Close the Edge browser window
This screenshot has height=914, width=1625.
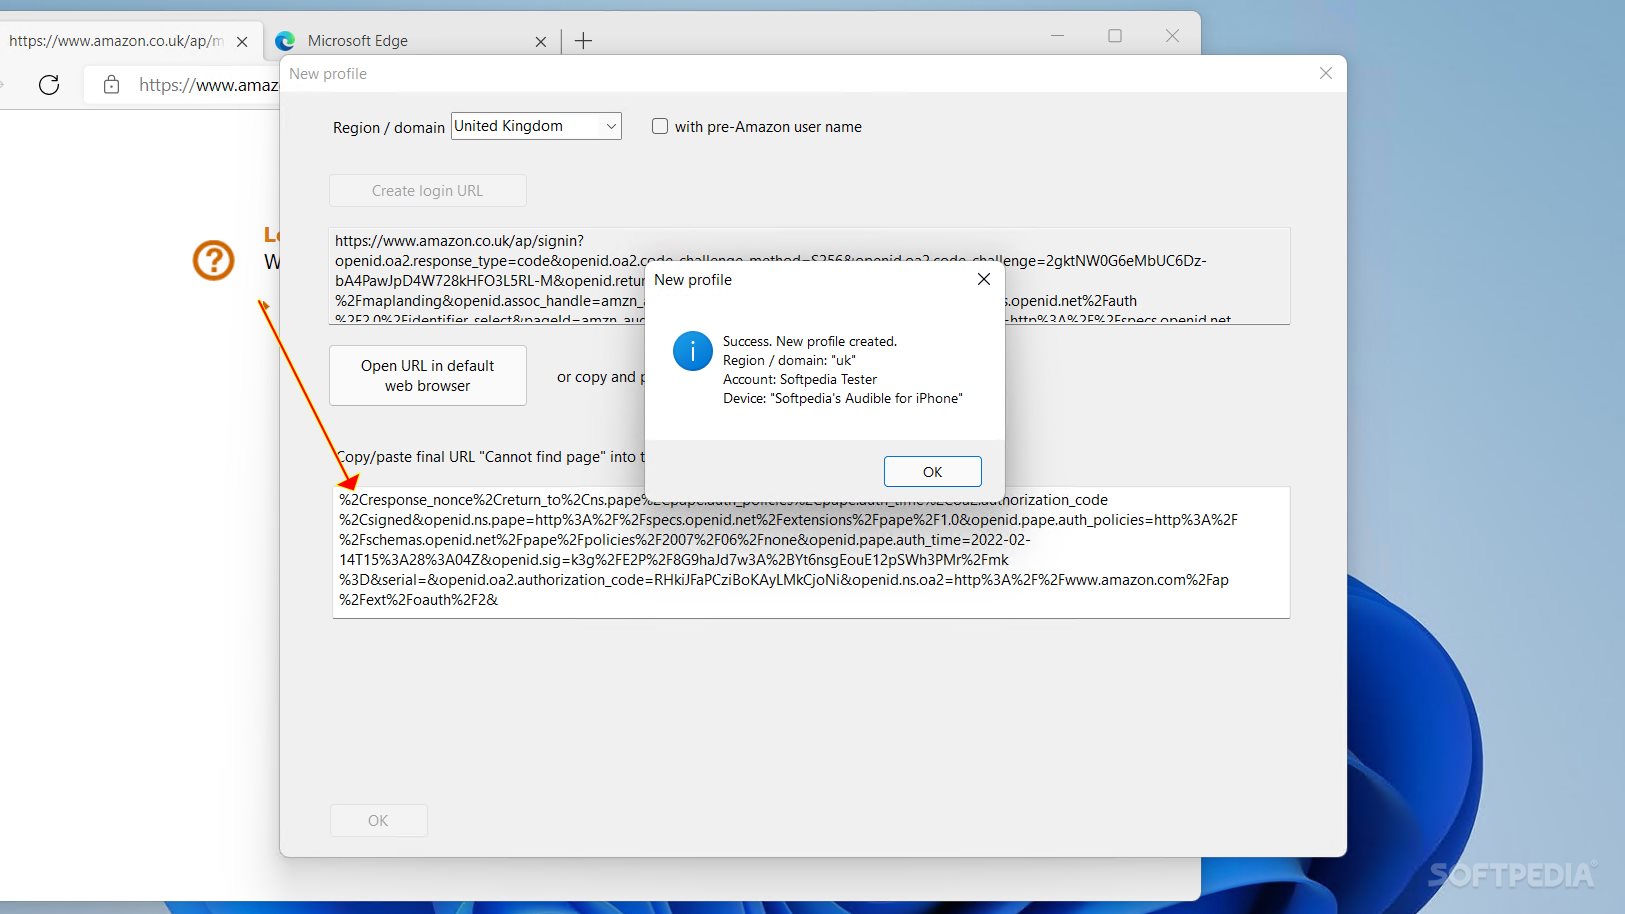coord(1172,36)
